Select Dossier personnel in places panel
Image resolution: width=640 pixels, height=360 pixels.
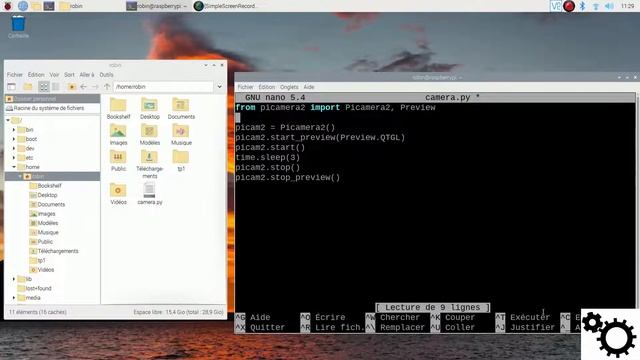coord(52,99)
